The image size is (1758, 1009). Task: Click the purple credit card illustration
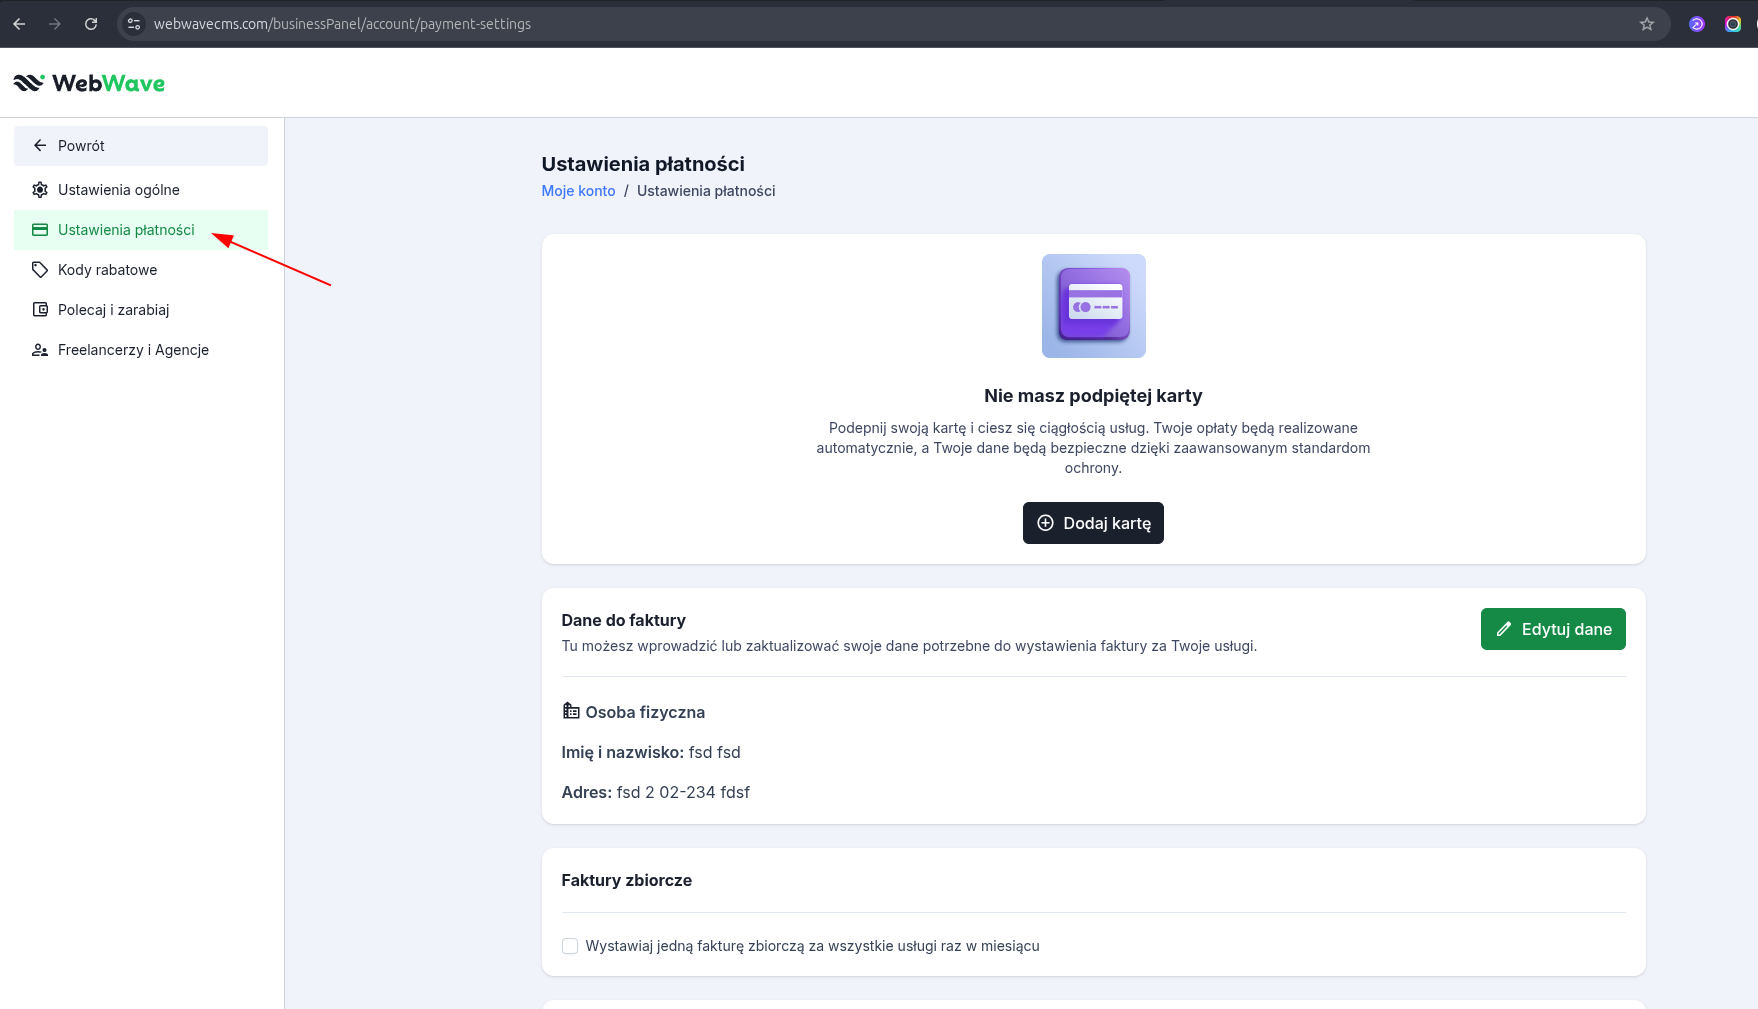click(1093, 306)
